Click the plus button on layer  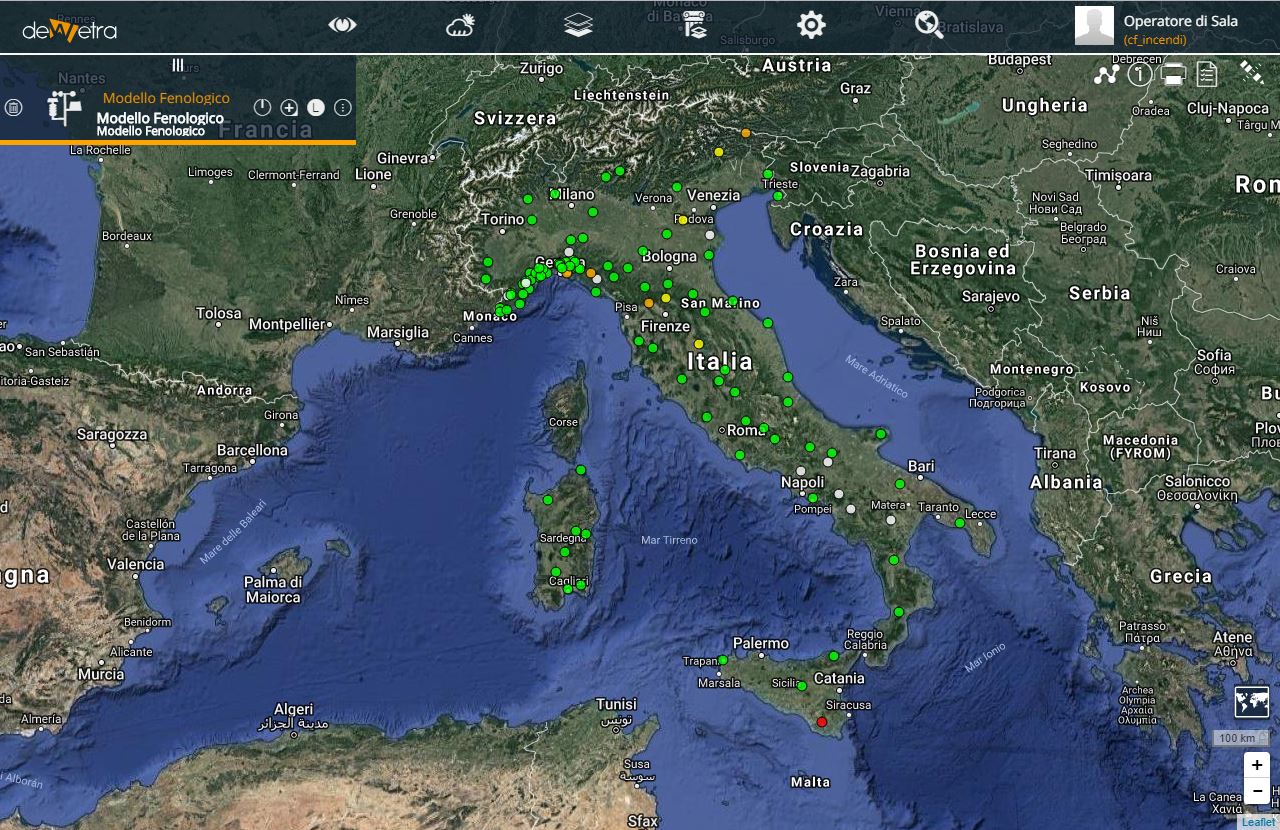(x=289, y=107)
